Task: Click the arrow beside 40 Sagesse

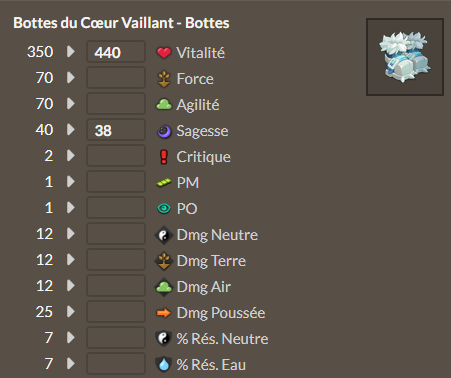Action: point(71,130)
